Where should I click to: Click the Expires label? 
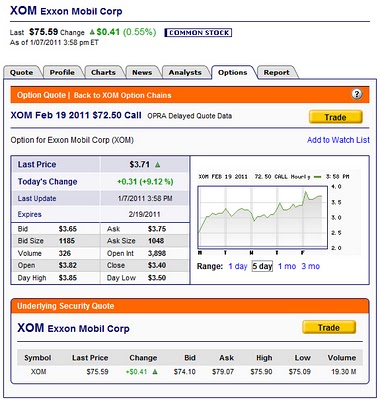(29, 214)
